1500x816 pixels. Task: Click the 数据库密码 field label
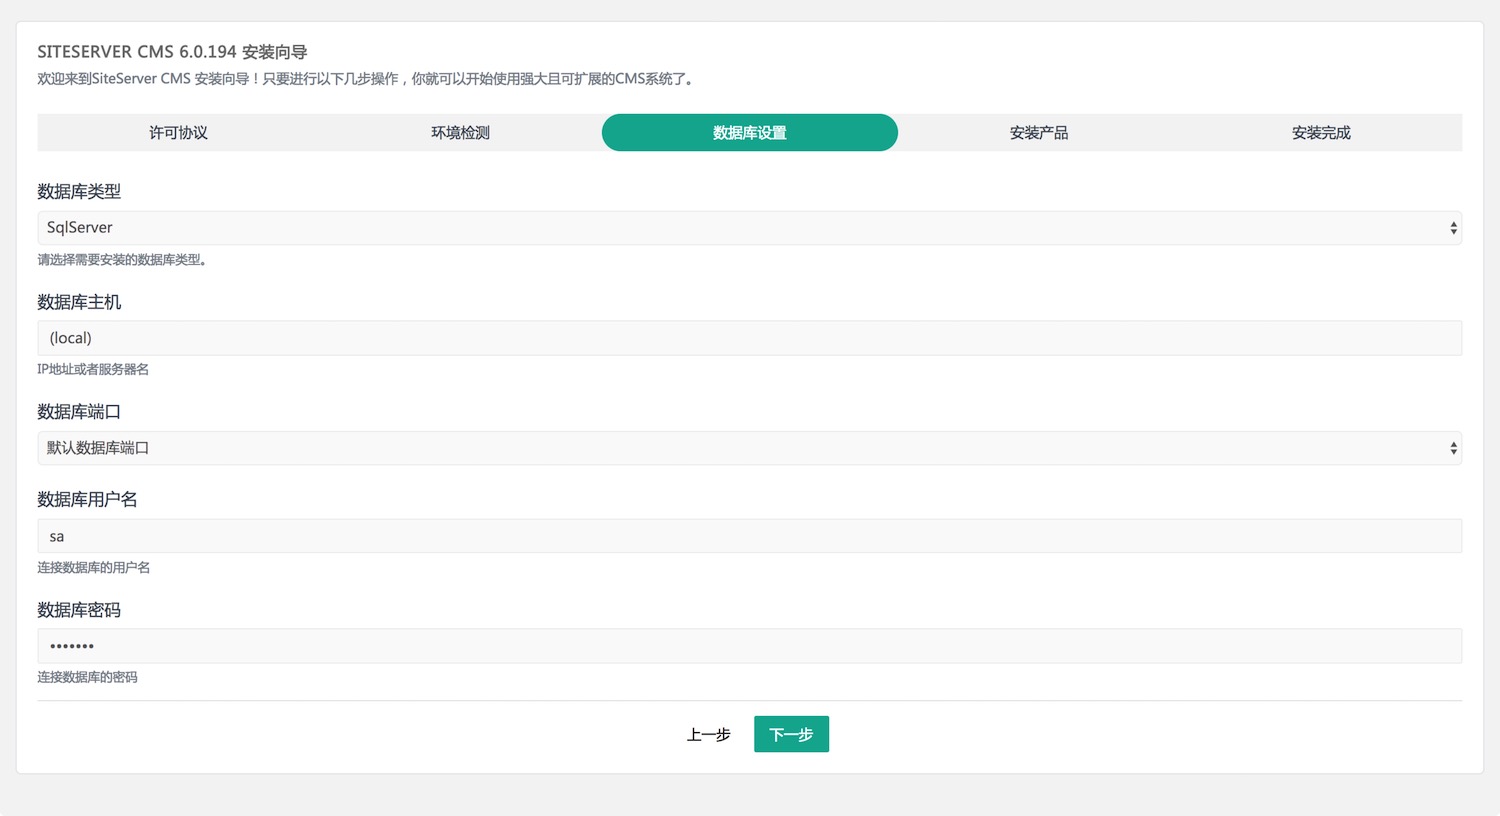[x=79, y=610]
